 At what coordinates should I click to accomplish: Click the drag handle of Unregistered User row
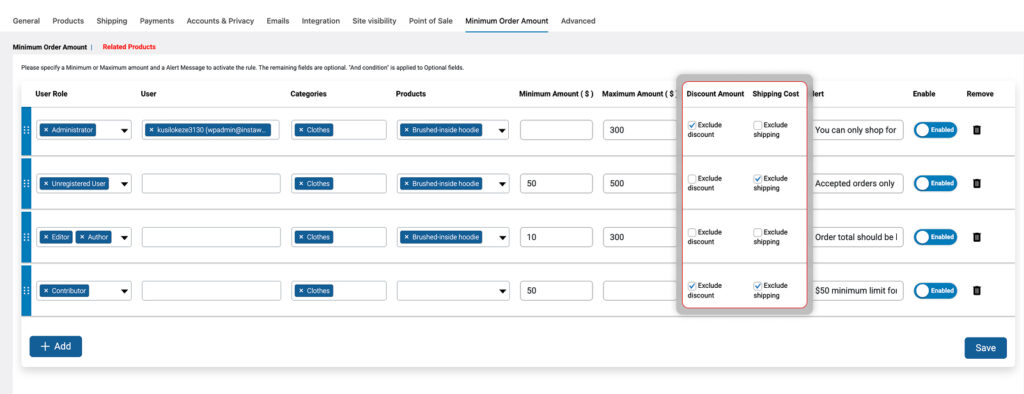tap(27, 184)
